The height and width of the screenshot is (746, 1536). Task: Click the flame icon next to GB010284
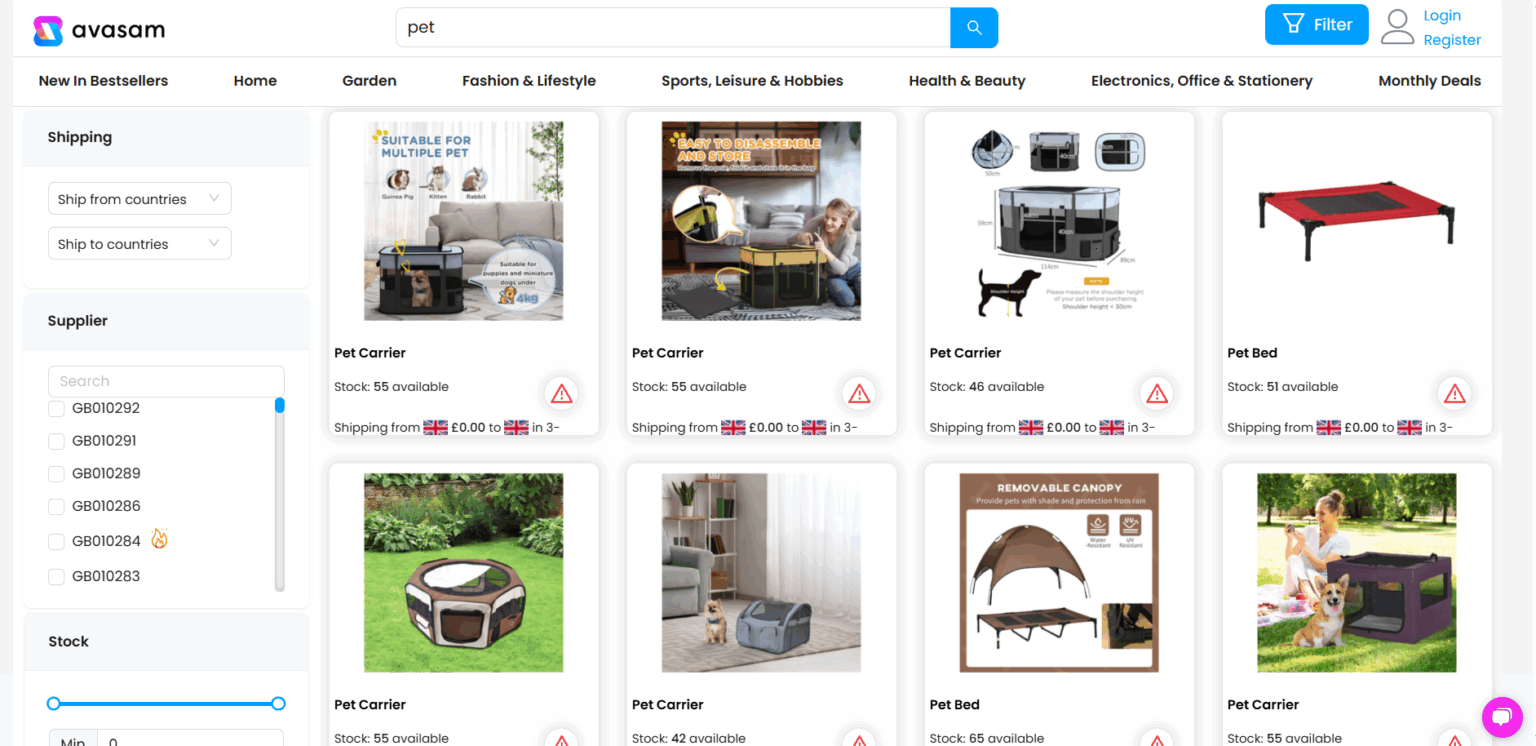[x=159, y=540]
